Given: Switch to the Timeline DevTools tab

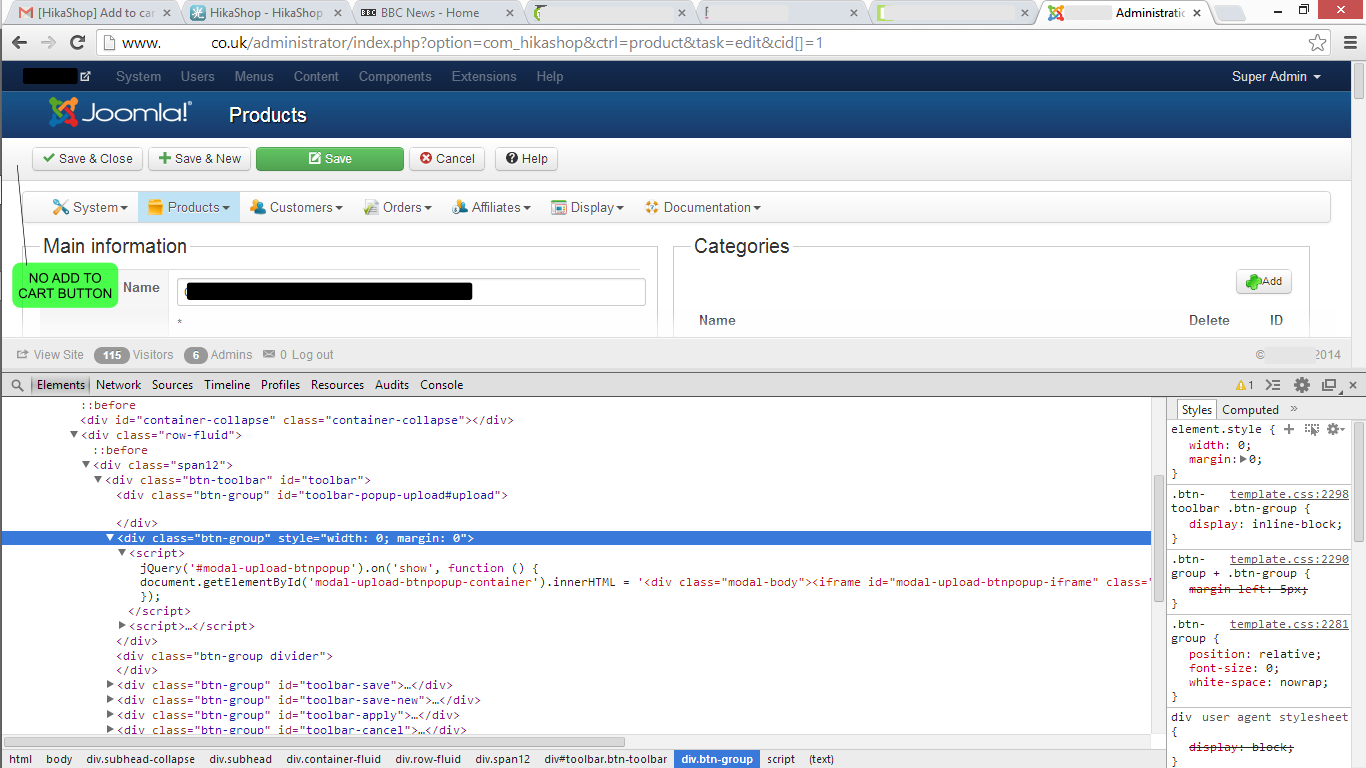Looking at the screenshot, I should [x=227, y=385].
